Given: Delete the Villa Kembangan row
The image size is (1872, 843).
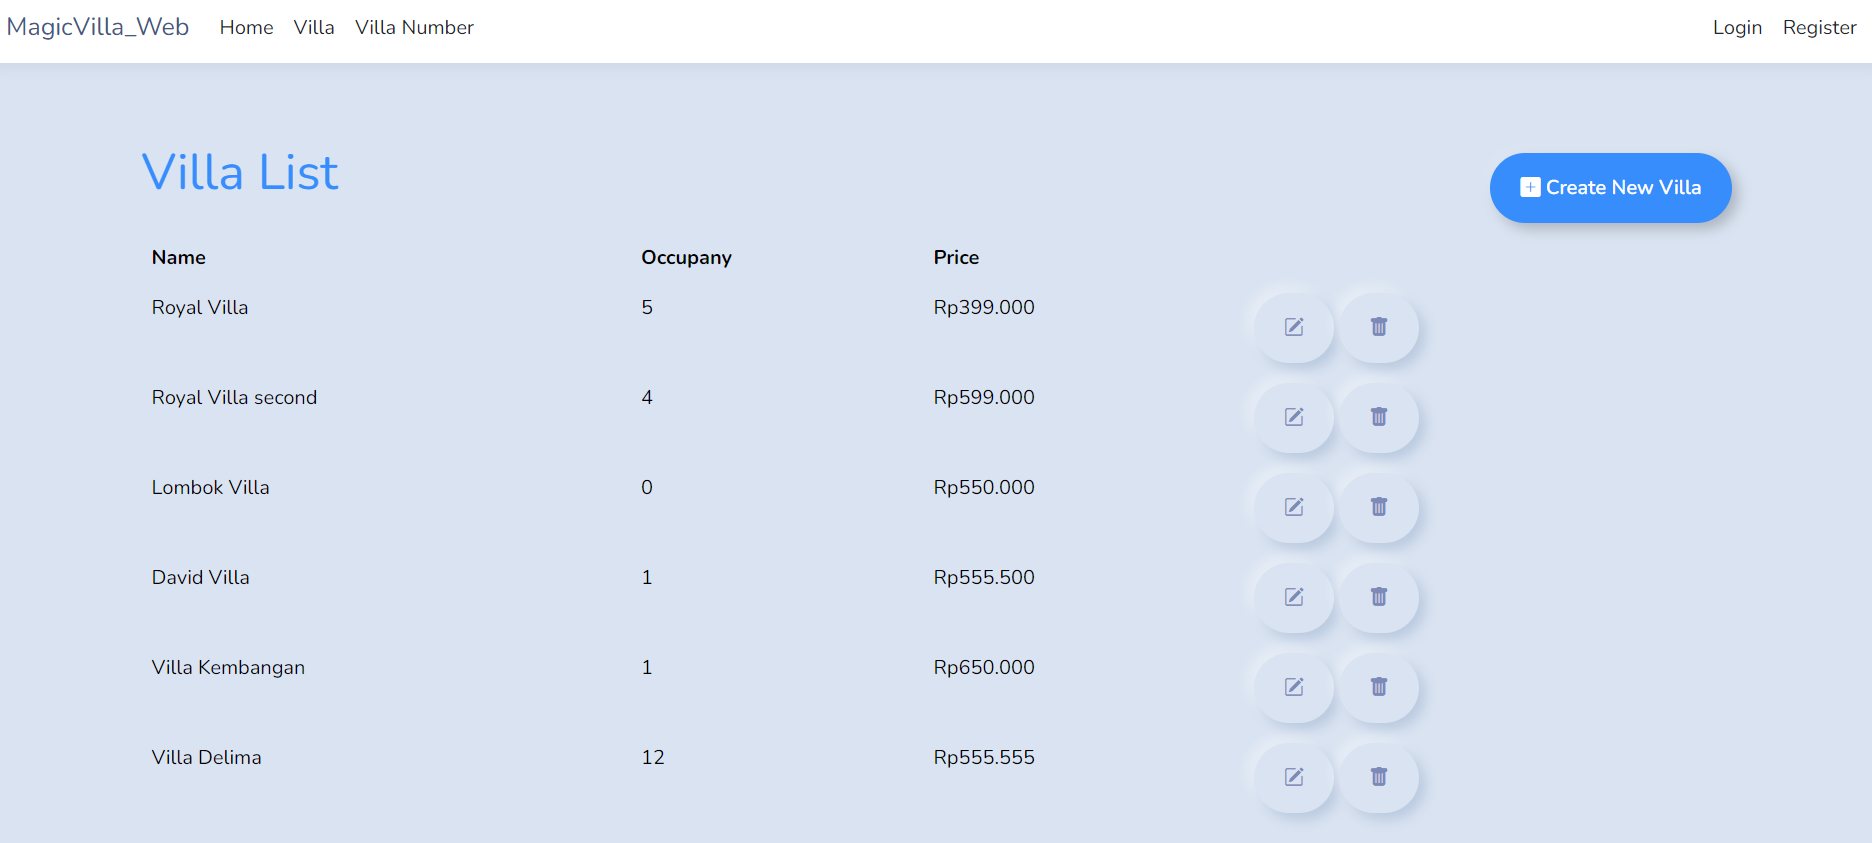Looking at the screenshot, I should (x=1378, y=687).
